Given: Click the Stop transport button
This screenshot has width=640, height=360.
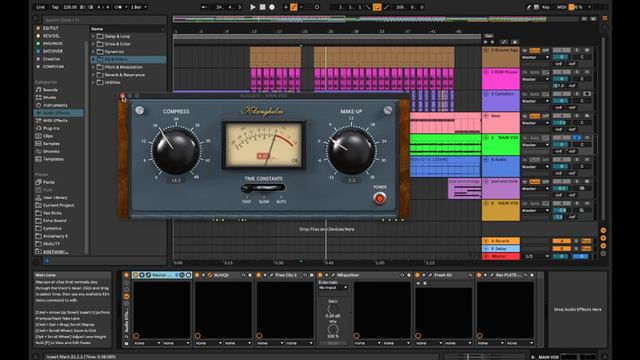Looking at the screenshot, I should (262, 7).
